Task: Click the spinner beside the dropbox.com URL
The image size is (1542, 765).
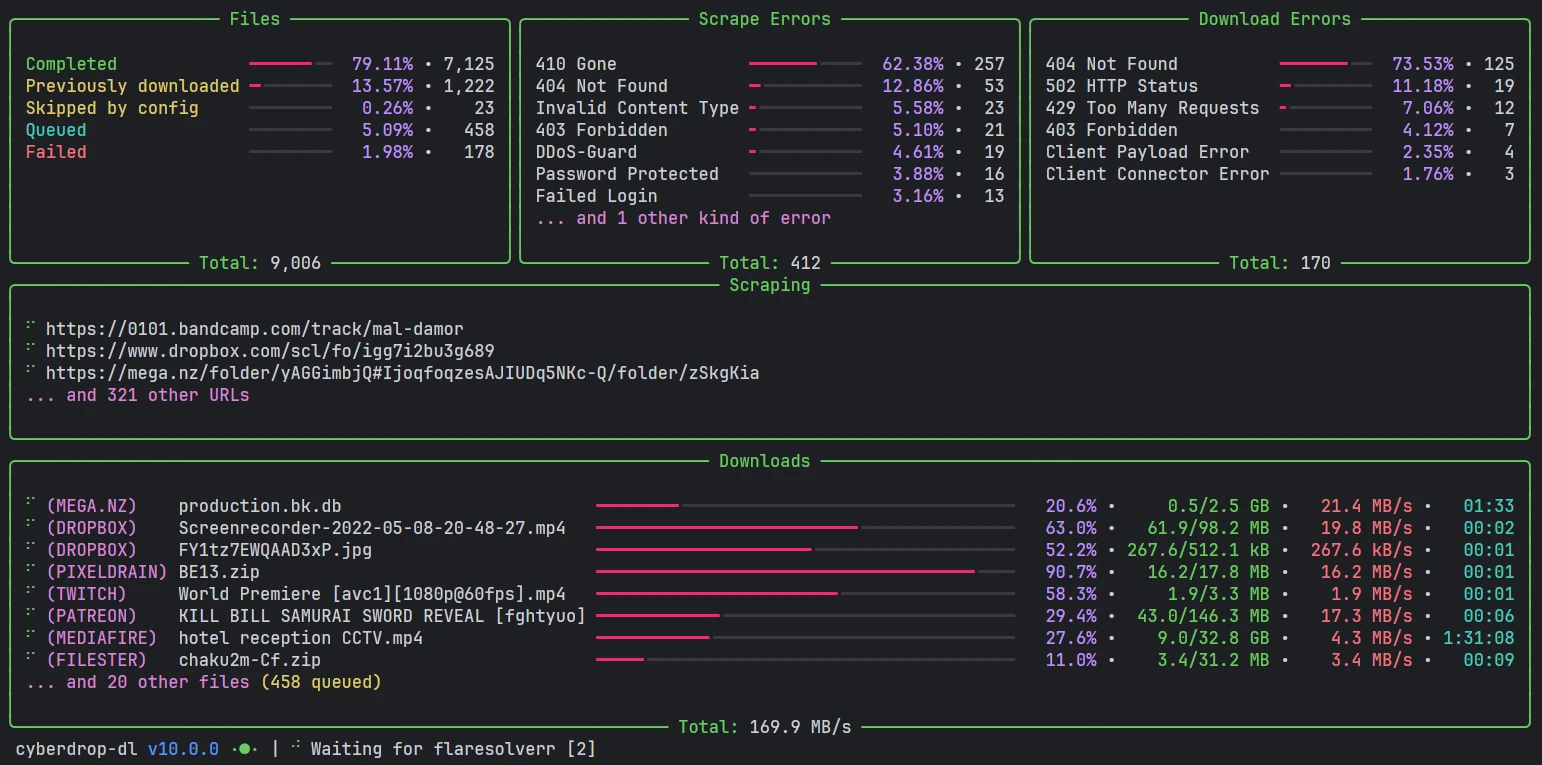Action: (x=31, y=349)
